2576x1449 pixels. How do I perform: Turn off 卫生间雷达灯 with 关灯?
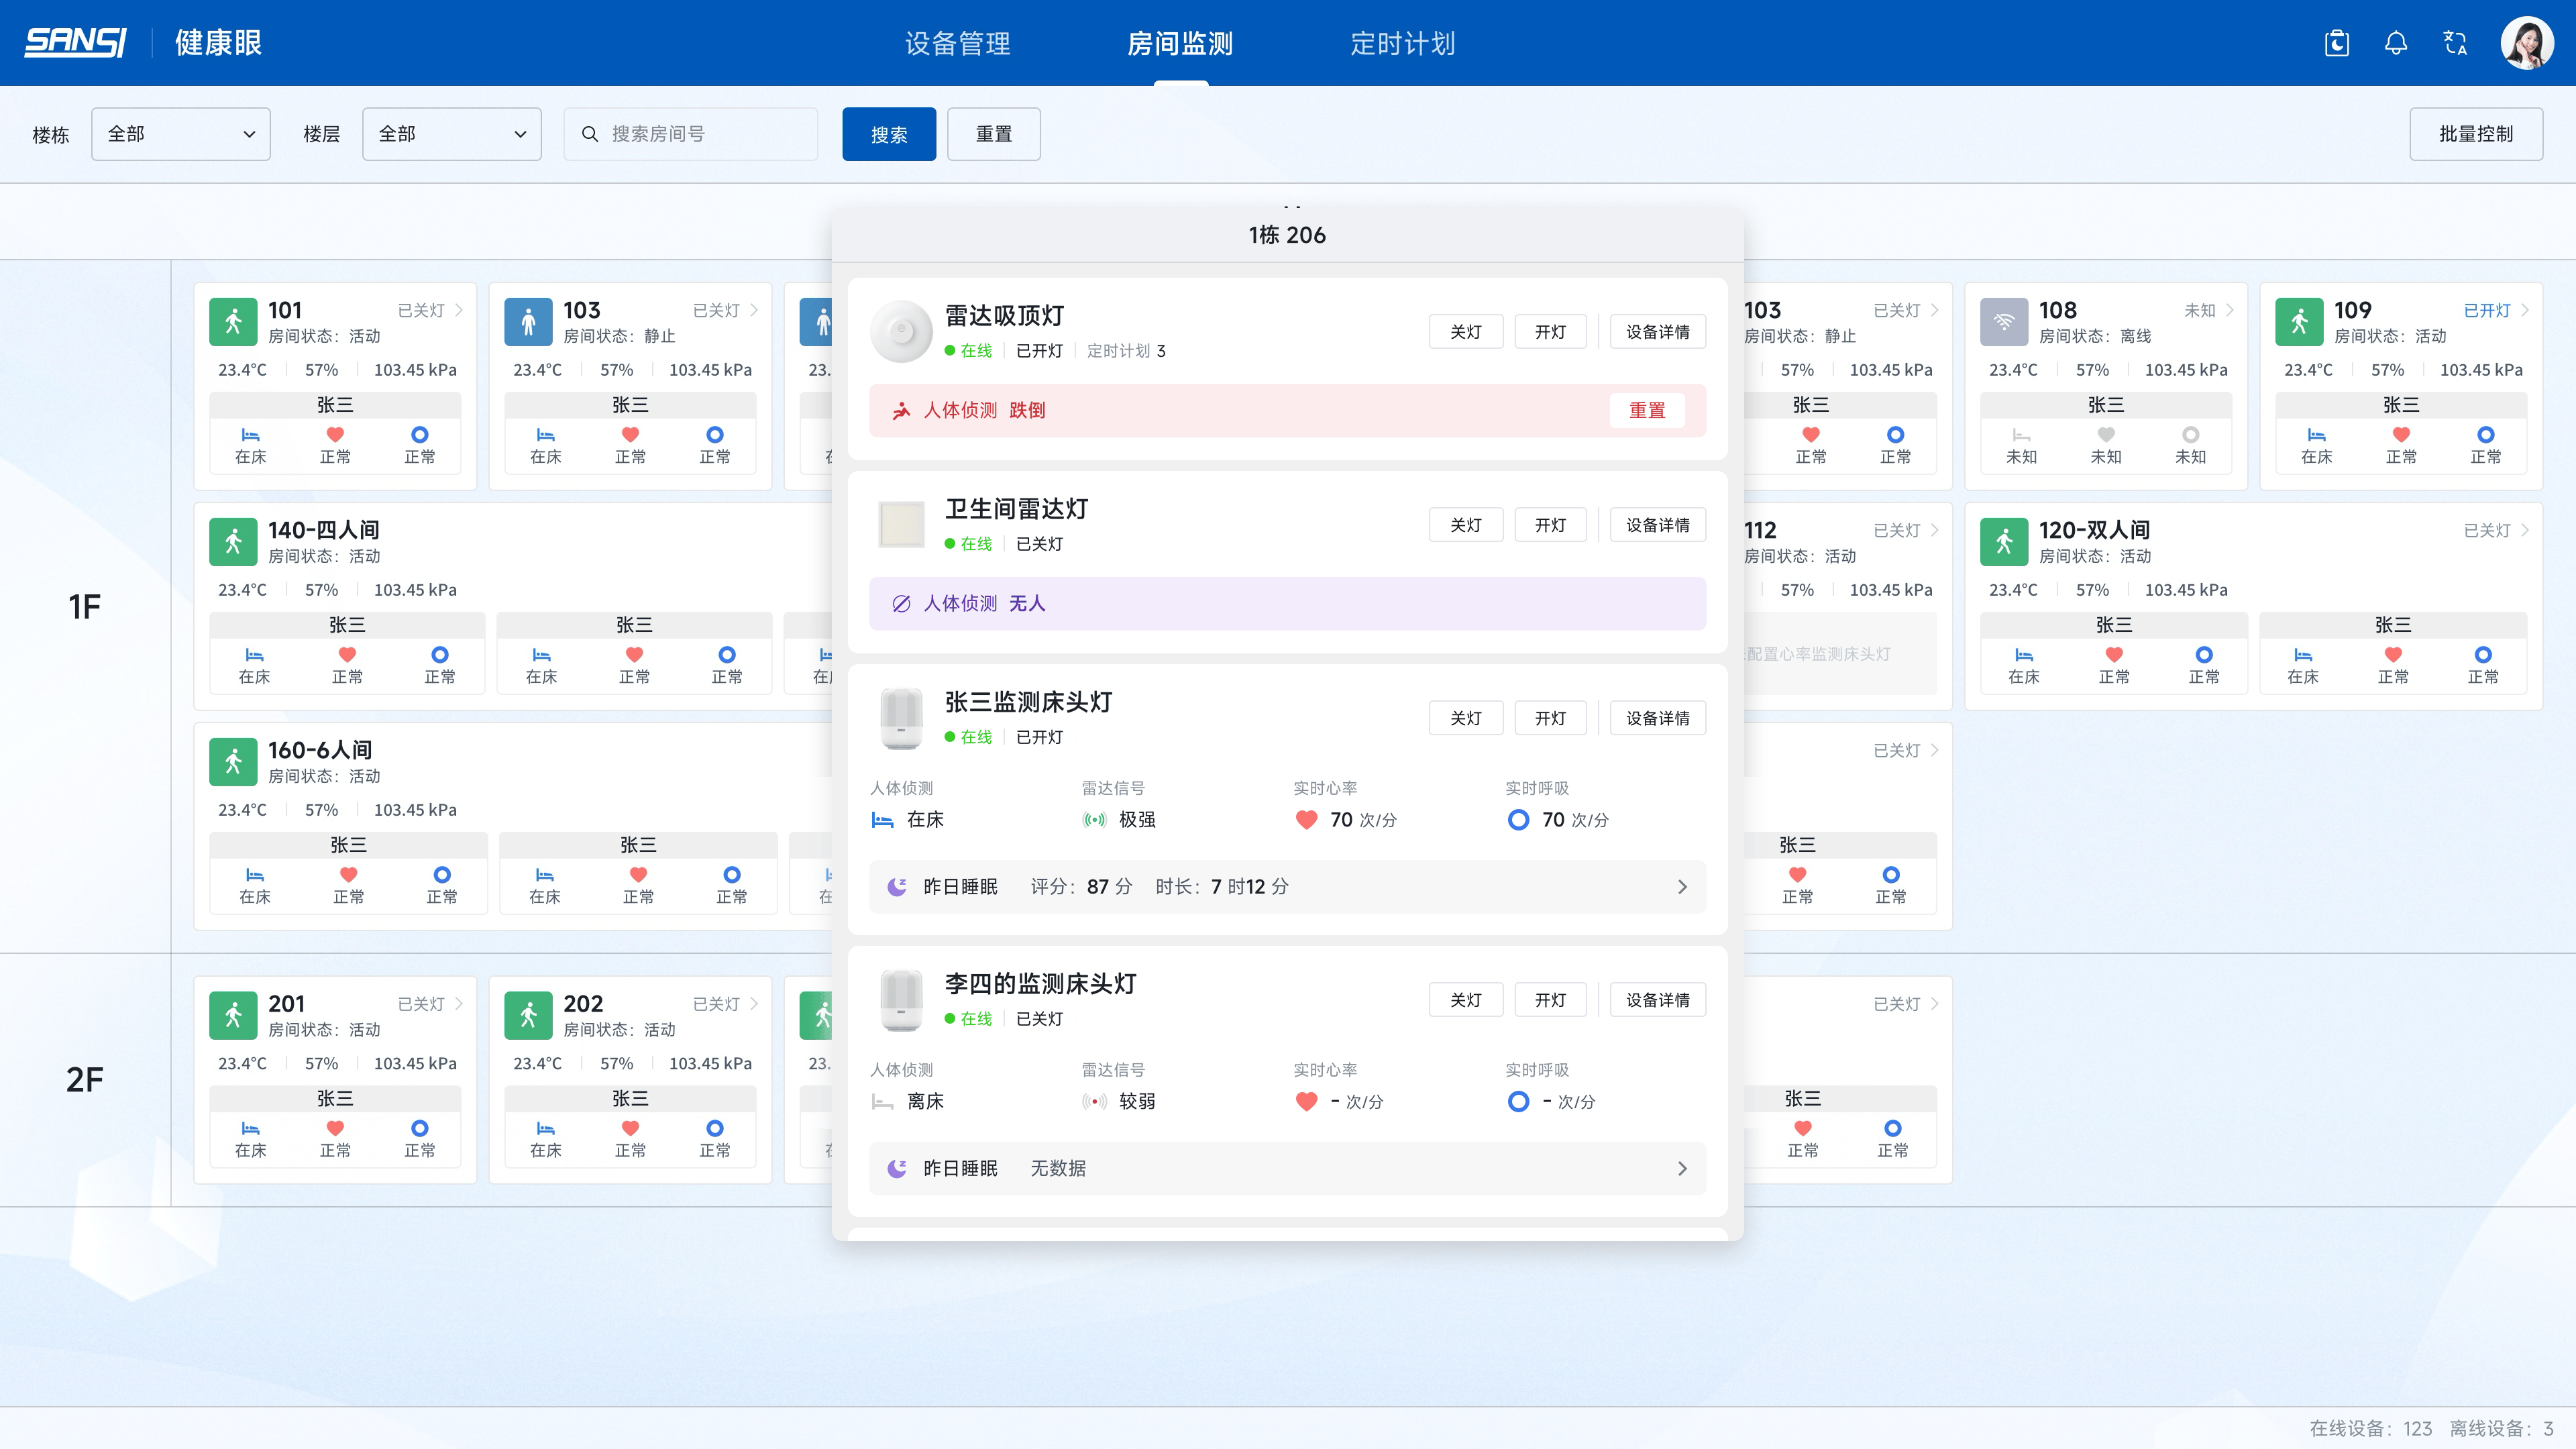tap(1466, 525)
